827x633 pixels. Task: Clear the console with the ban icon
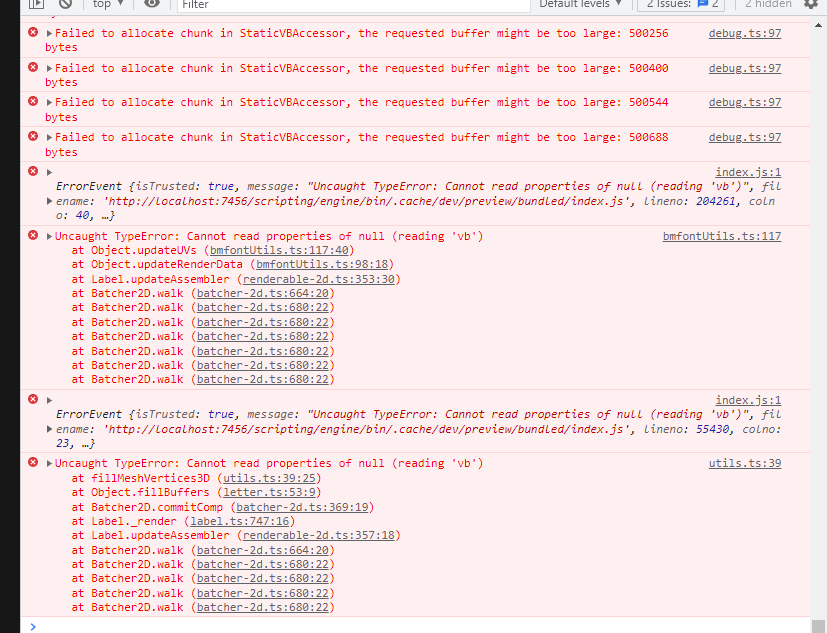pos(65,4)
